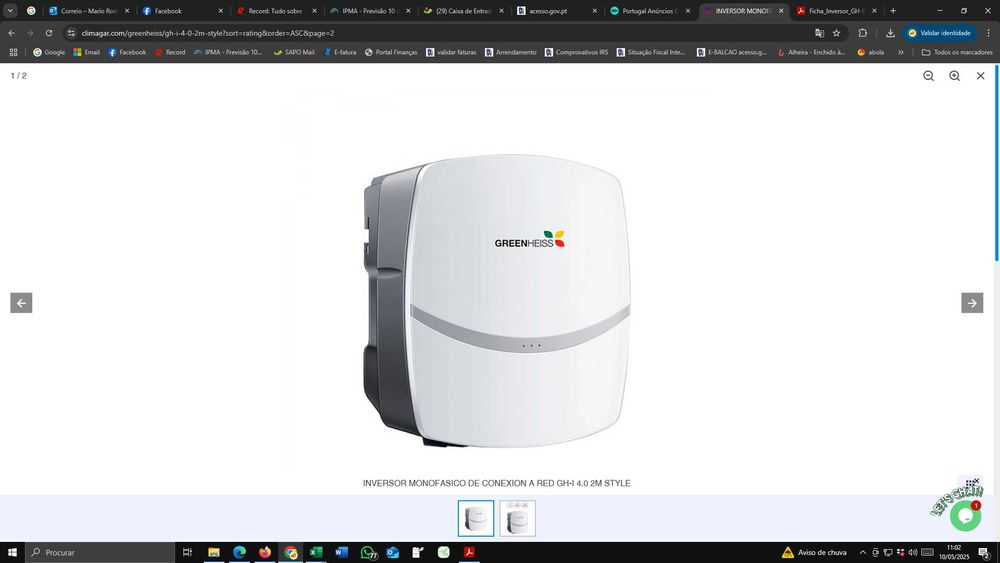
Task: Go to the previous product image
Action: tap(21, 303)
